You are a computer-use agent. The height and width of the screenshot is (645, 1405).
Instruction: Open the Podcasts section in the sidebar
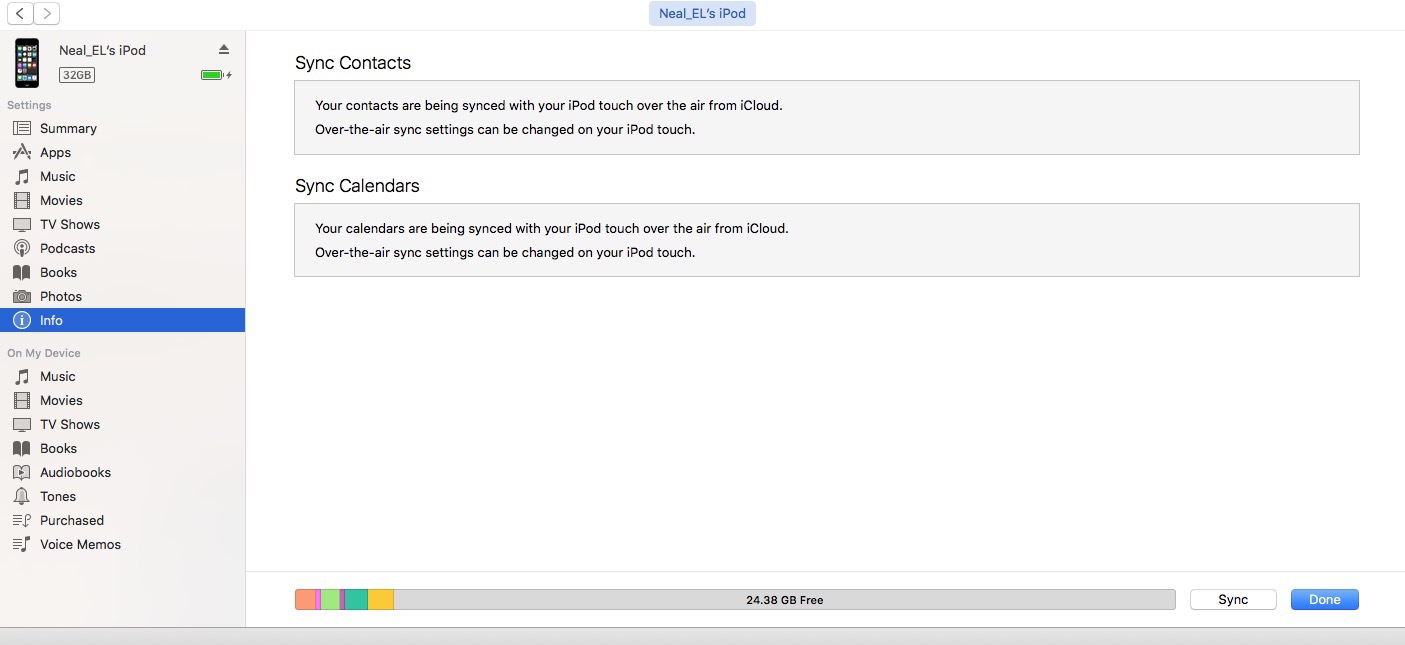click(x=67, y=248)
